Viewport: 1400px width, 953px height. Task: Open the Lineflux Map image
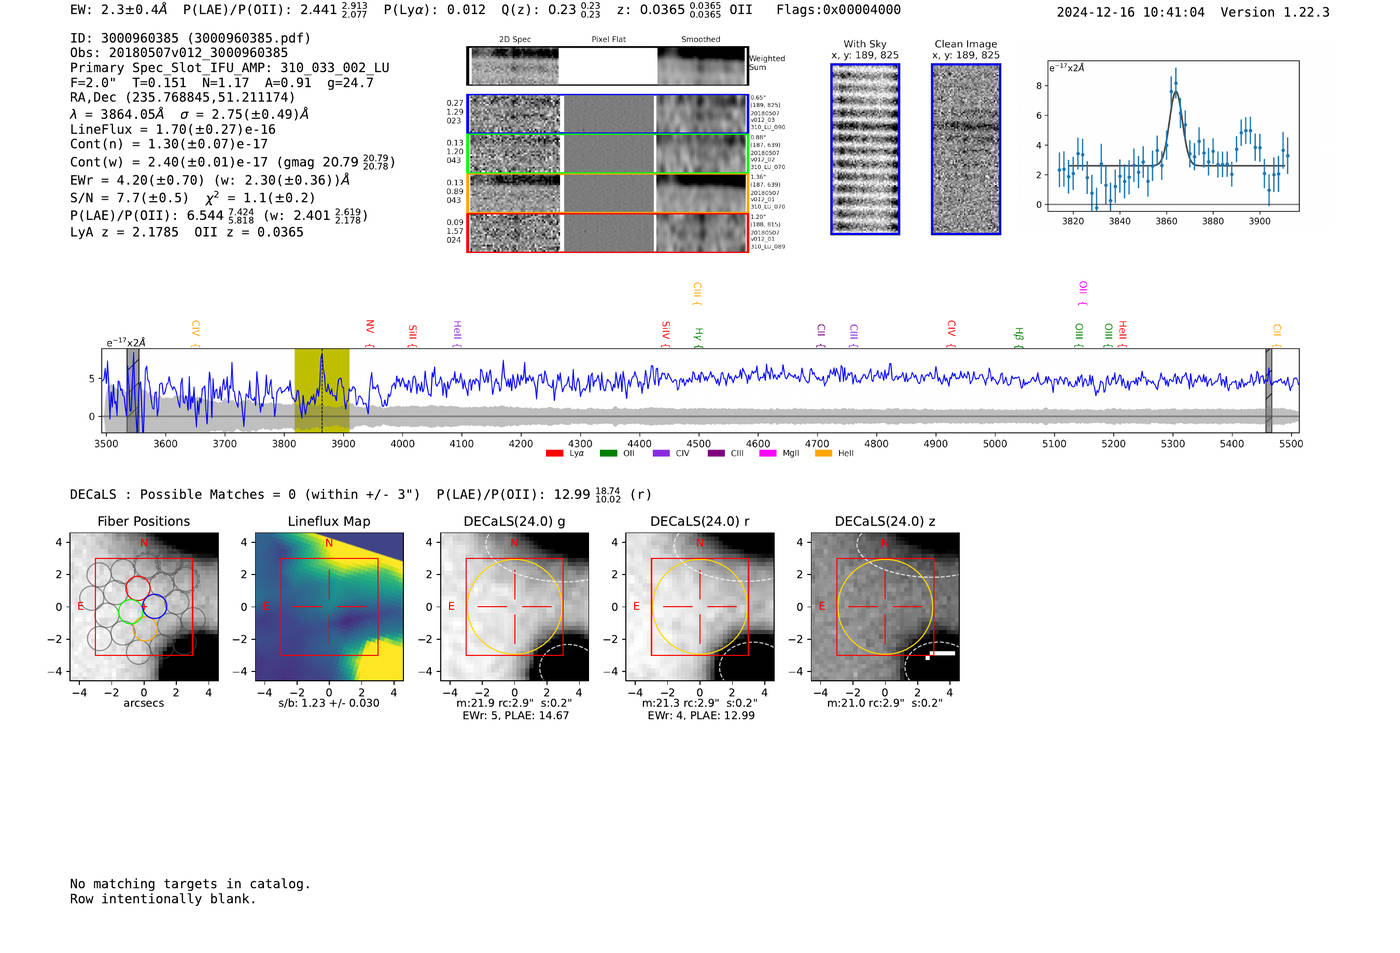tap(329, 607)
